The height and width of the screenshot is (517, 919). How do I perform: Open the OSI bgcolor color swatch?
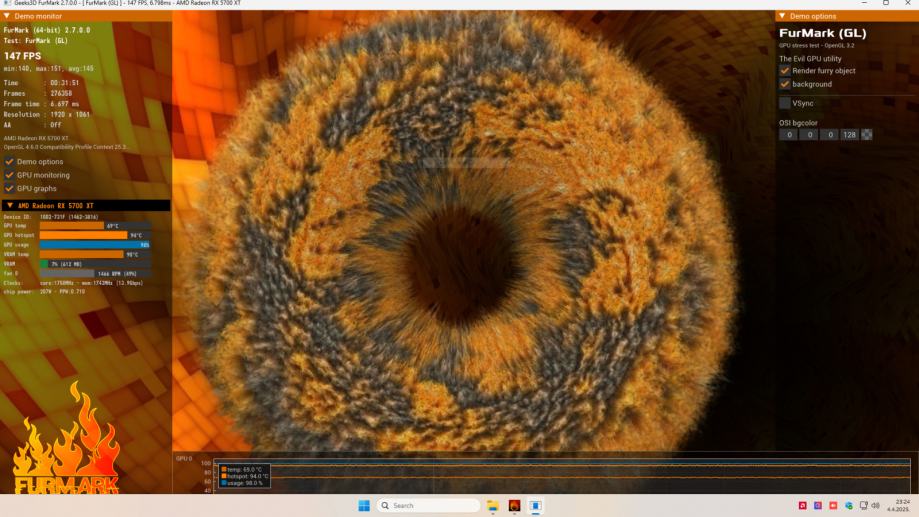click(x=866, y=135)
